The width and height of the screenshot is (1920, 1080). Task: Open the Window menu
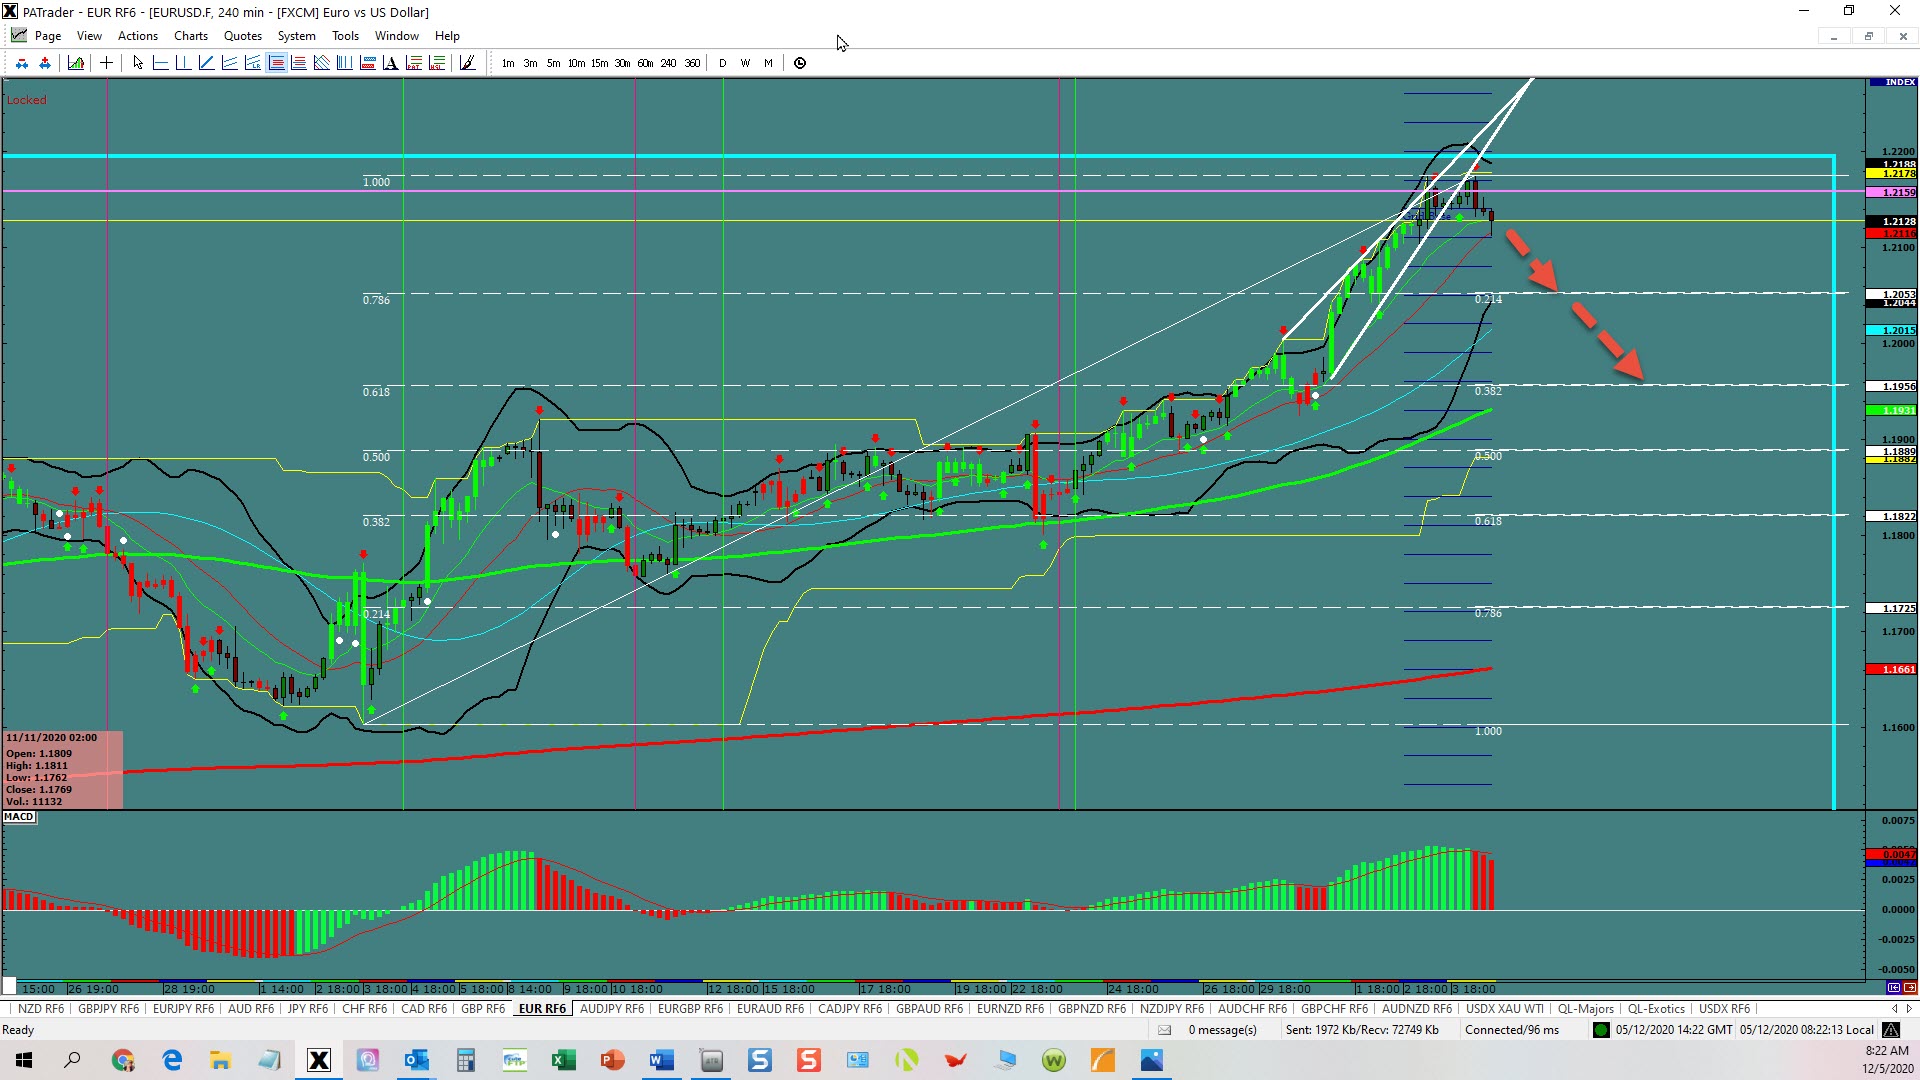coord(397,36)
